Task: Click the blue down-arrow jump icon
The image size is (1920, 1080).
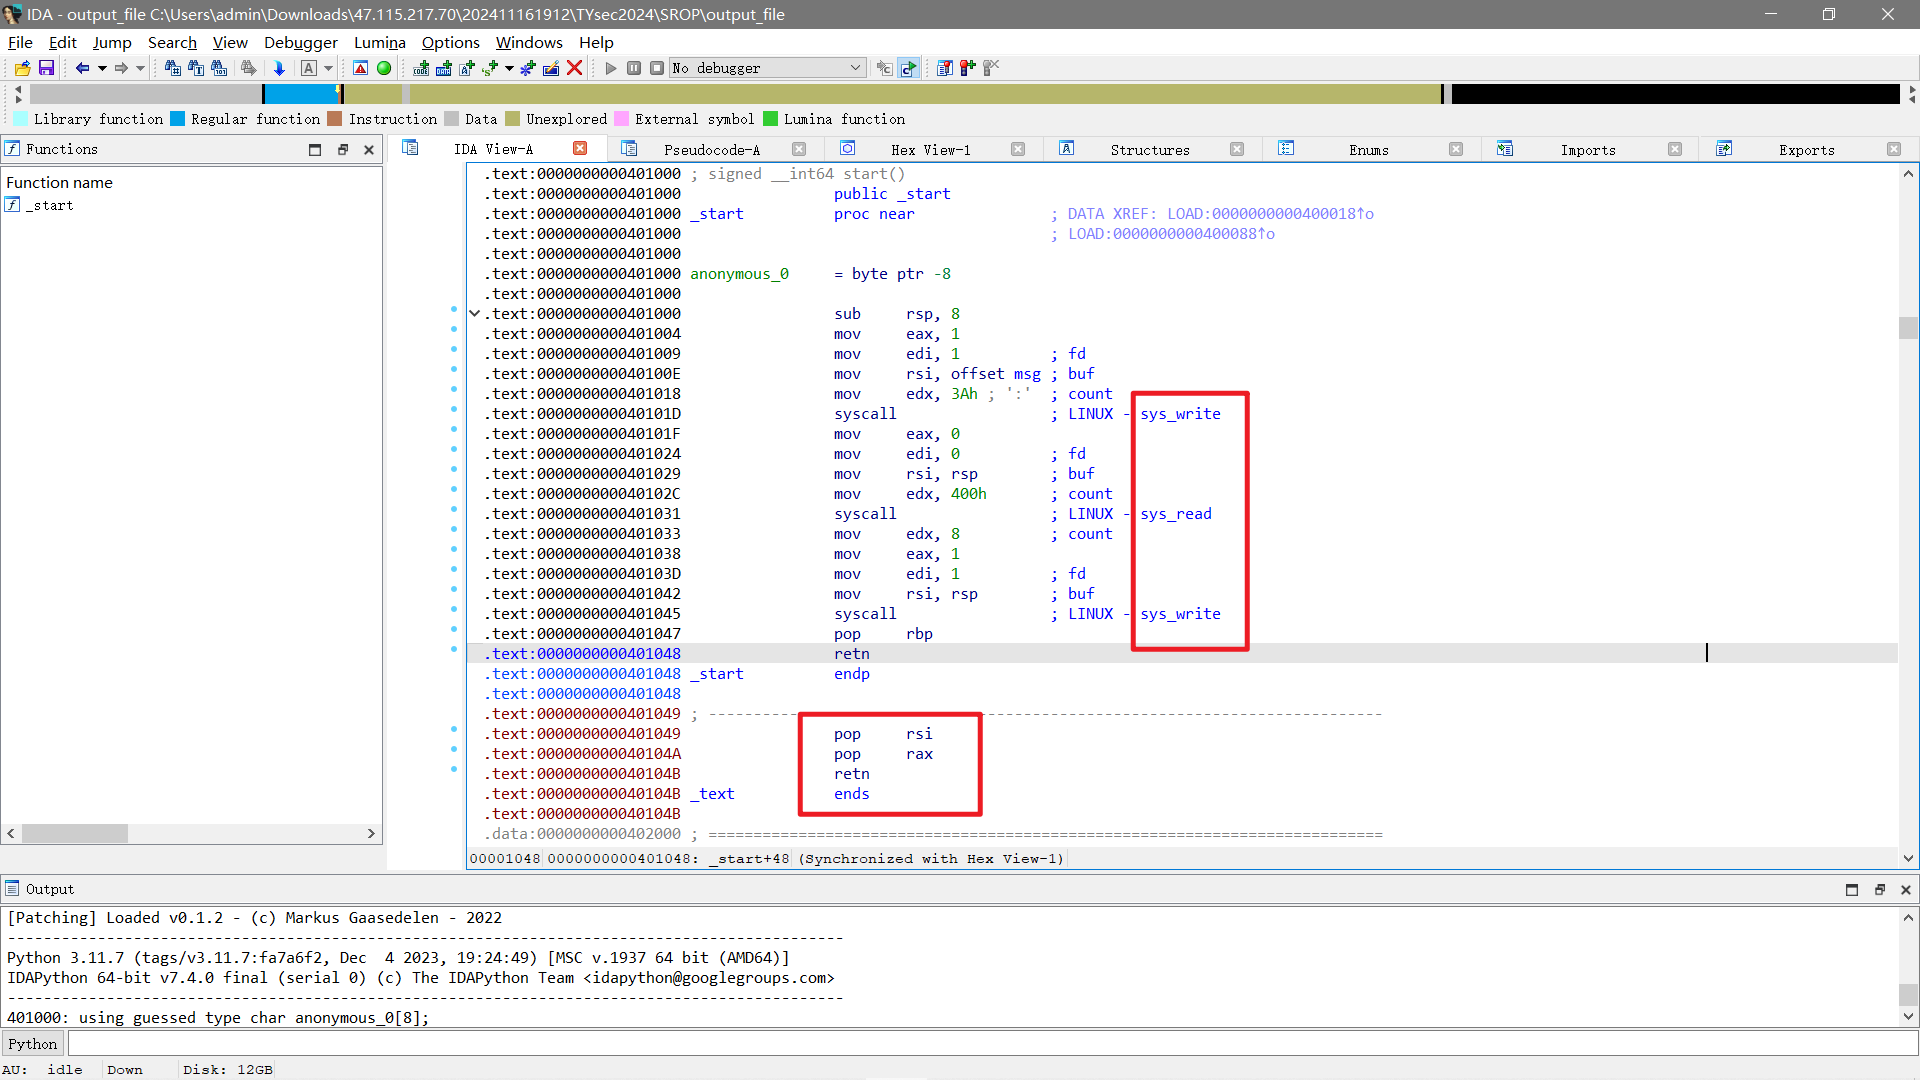Action: (279, 68)
